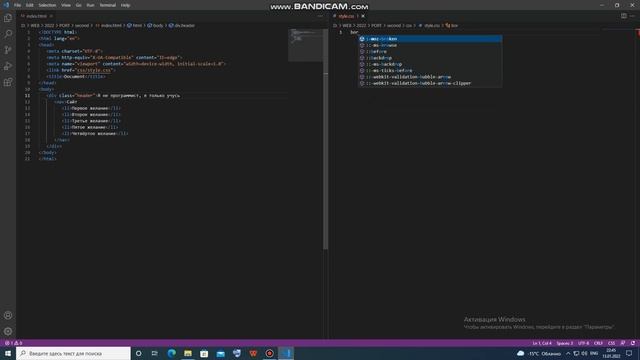This screenshot has width=640, height=360.
Task: Select ::before suggestion
Action: point(430,51)
